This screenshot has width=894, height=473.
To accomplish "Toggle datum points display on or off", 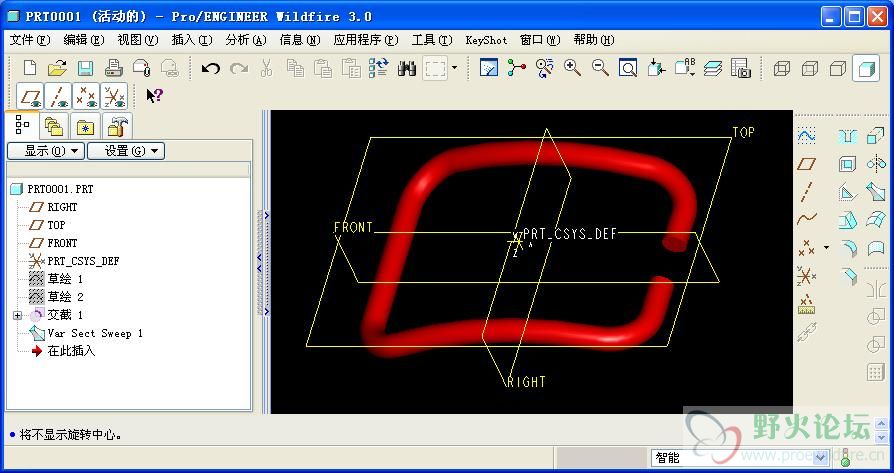I will [x=86, y=96].
